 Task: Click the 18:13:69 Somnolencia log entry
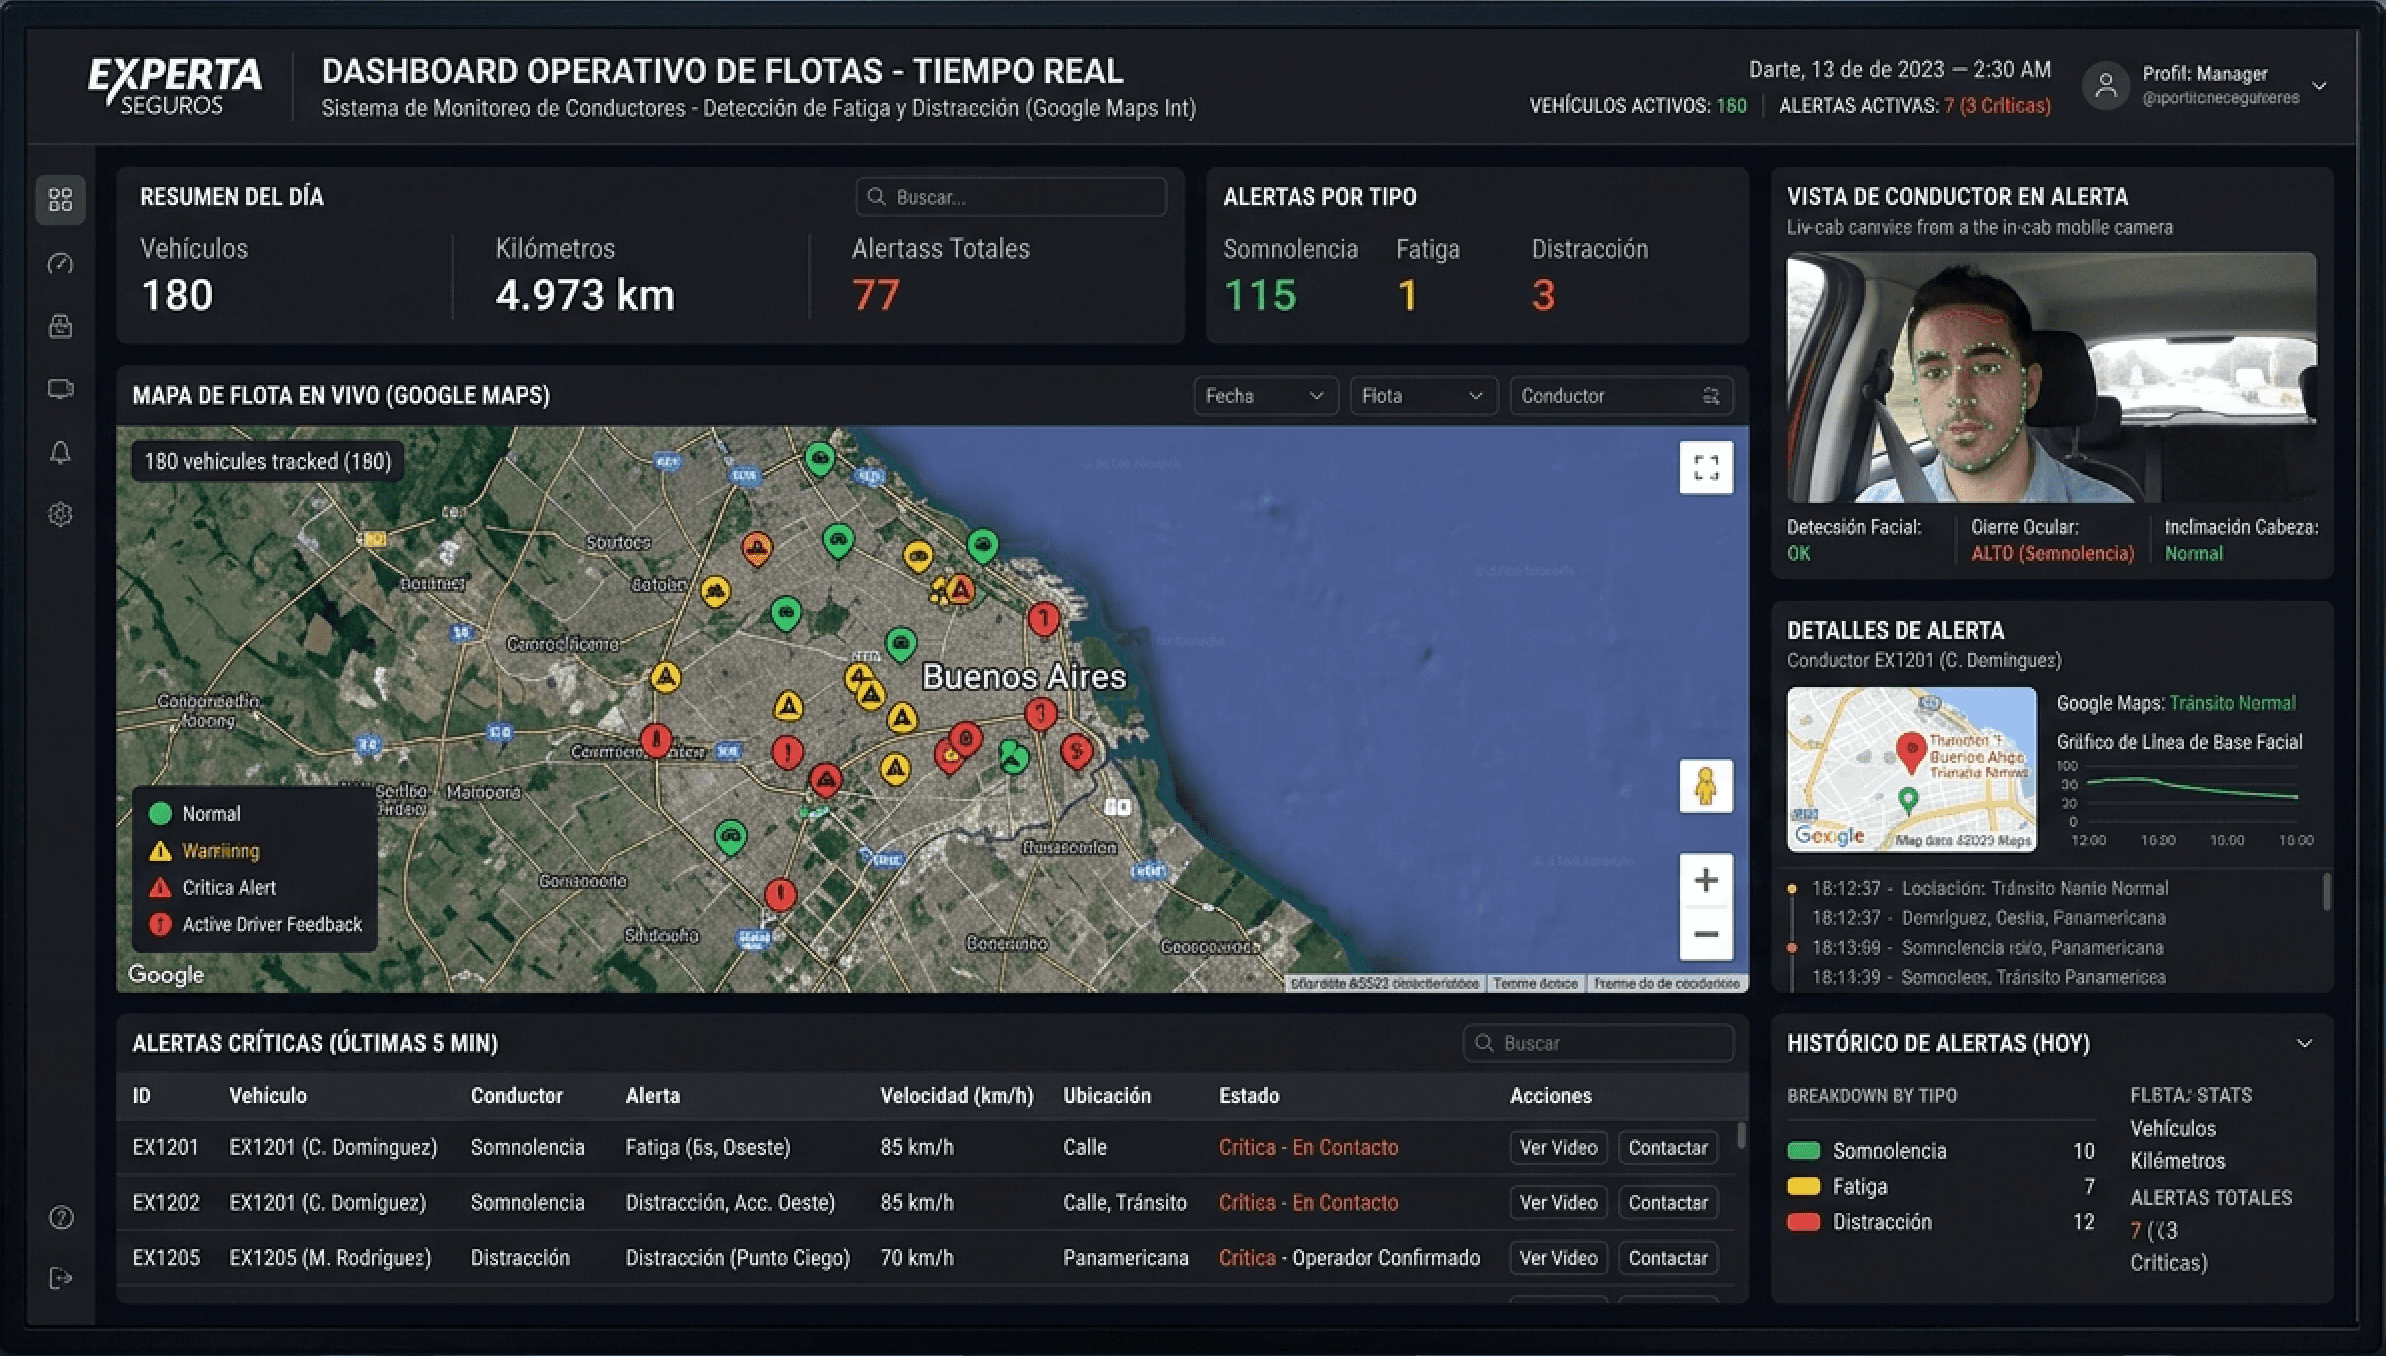tap(1987, 947)
